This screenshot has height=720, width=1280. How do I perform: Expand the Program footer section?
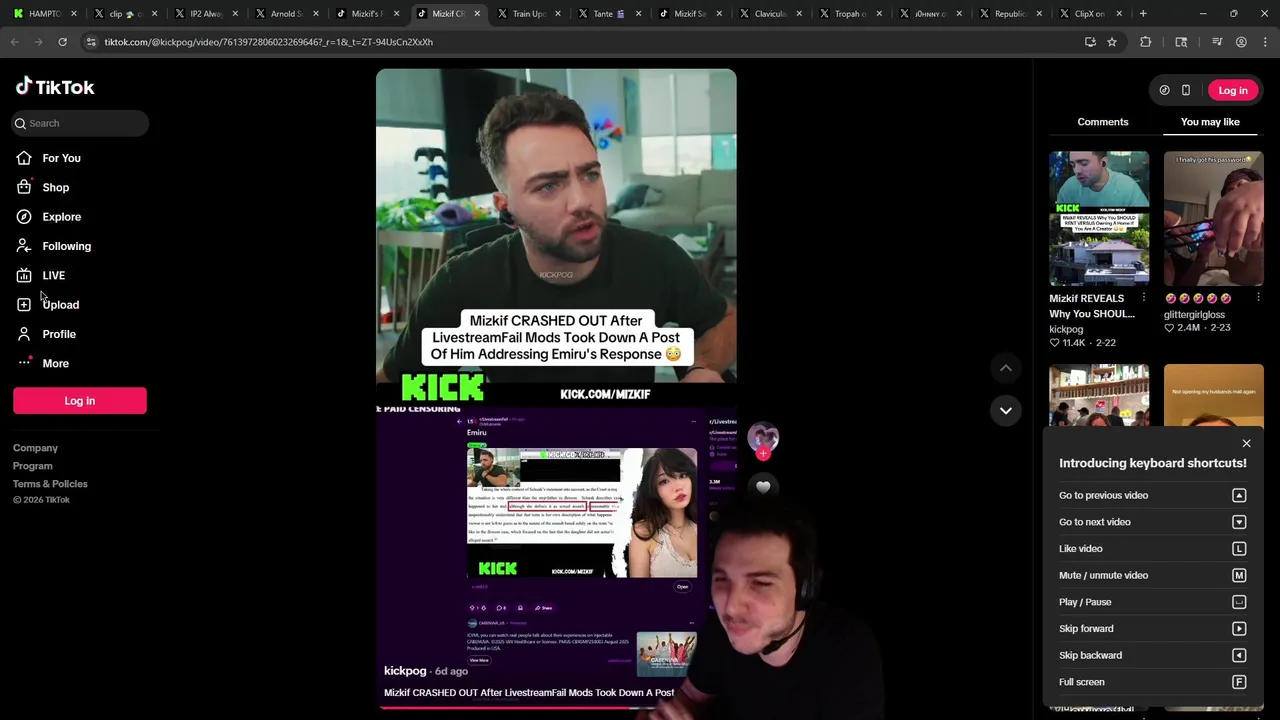point(33,466)
